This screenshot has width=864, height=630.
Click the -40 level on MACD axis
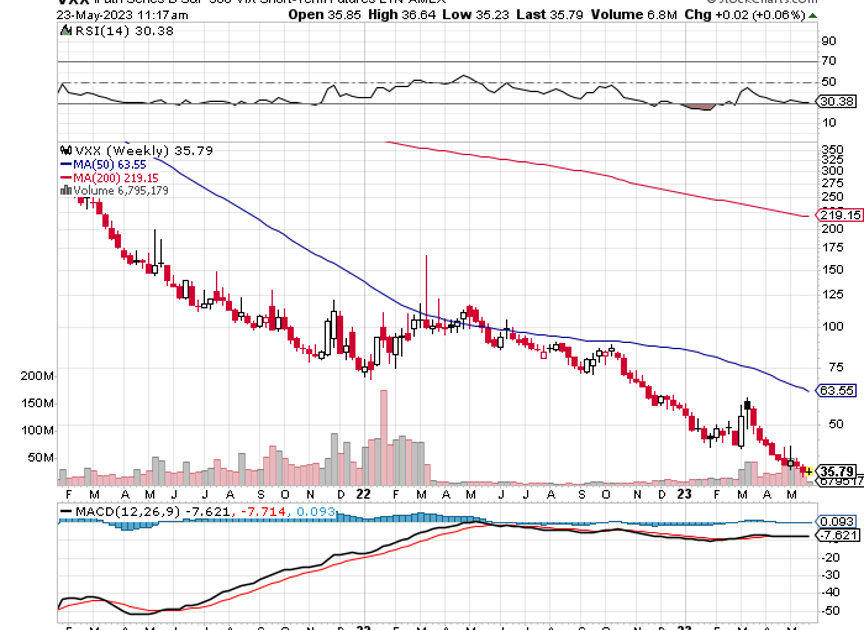coord(831,593)
